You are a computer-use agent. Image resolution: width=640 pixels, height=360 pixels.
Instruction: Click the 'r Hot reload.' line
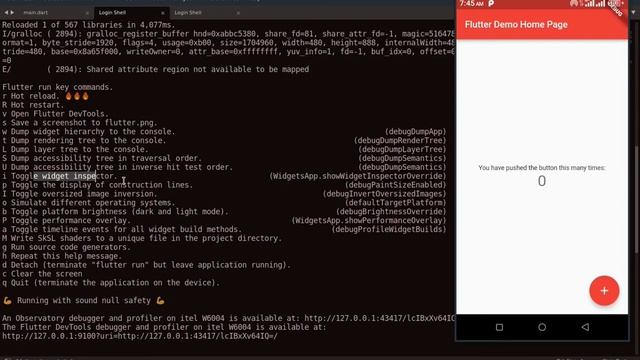[45, 96]
